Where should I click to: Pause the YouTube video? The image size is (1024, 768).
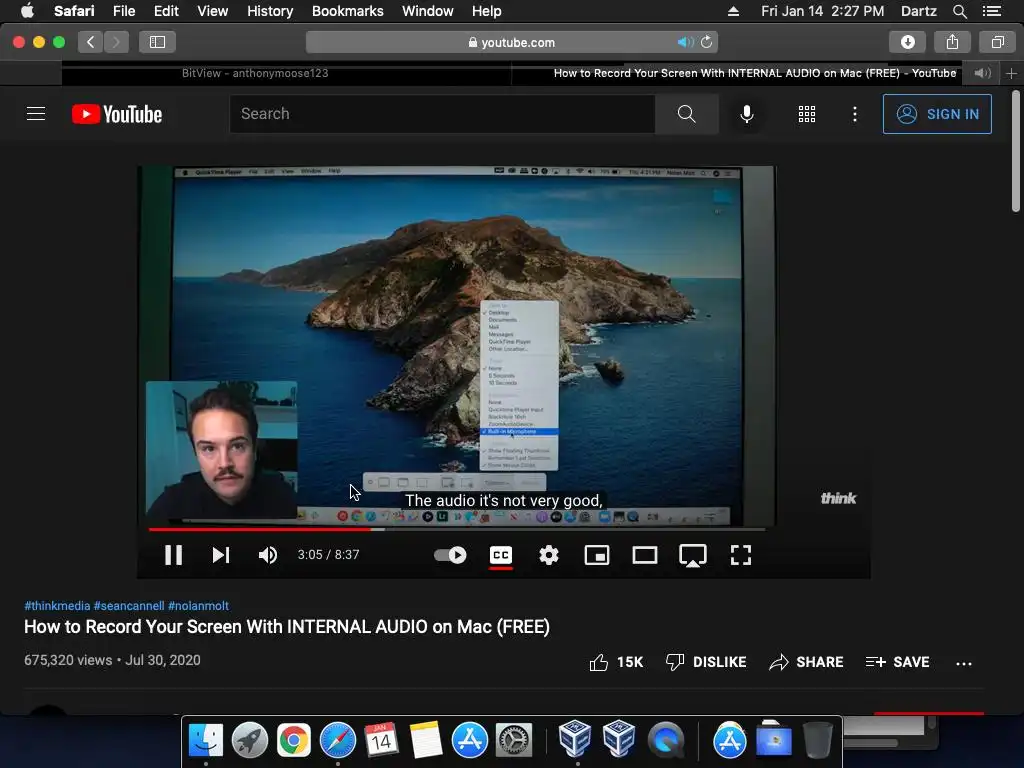[173, 555]
